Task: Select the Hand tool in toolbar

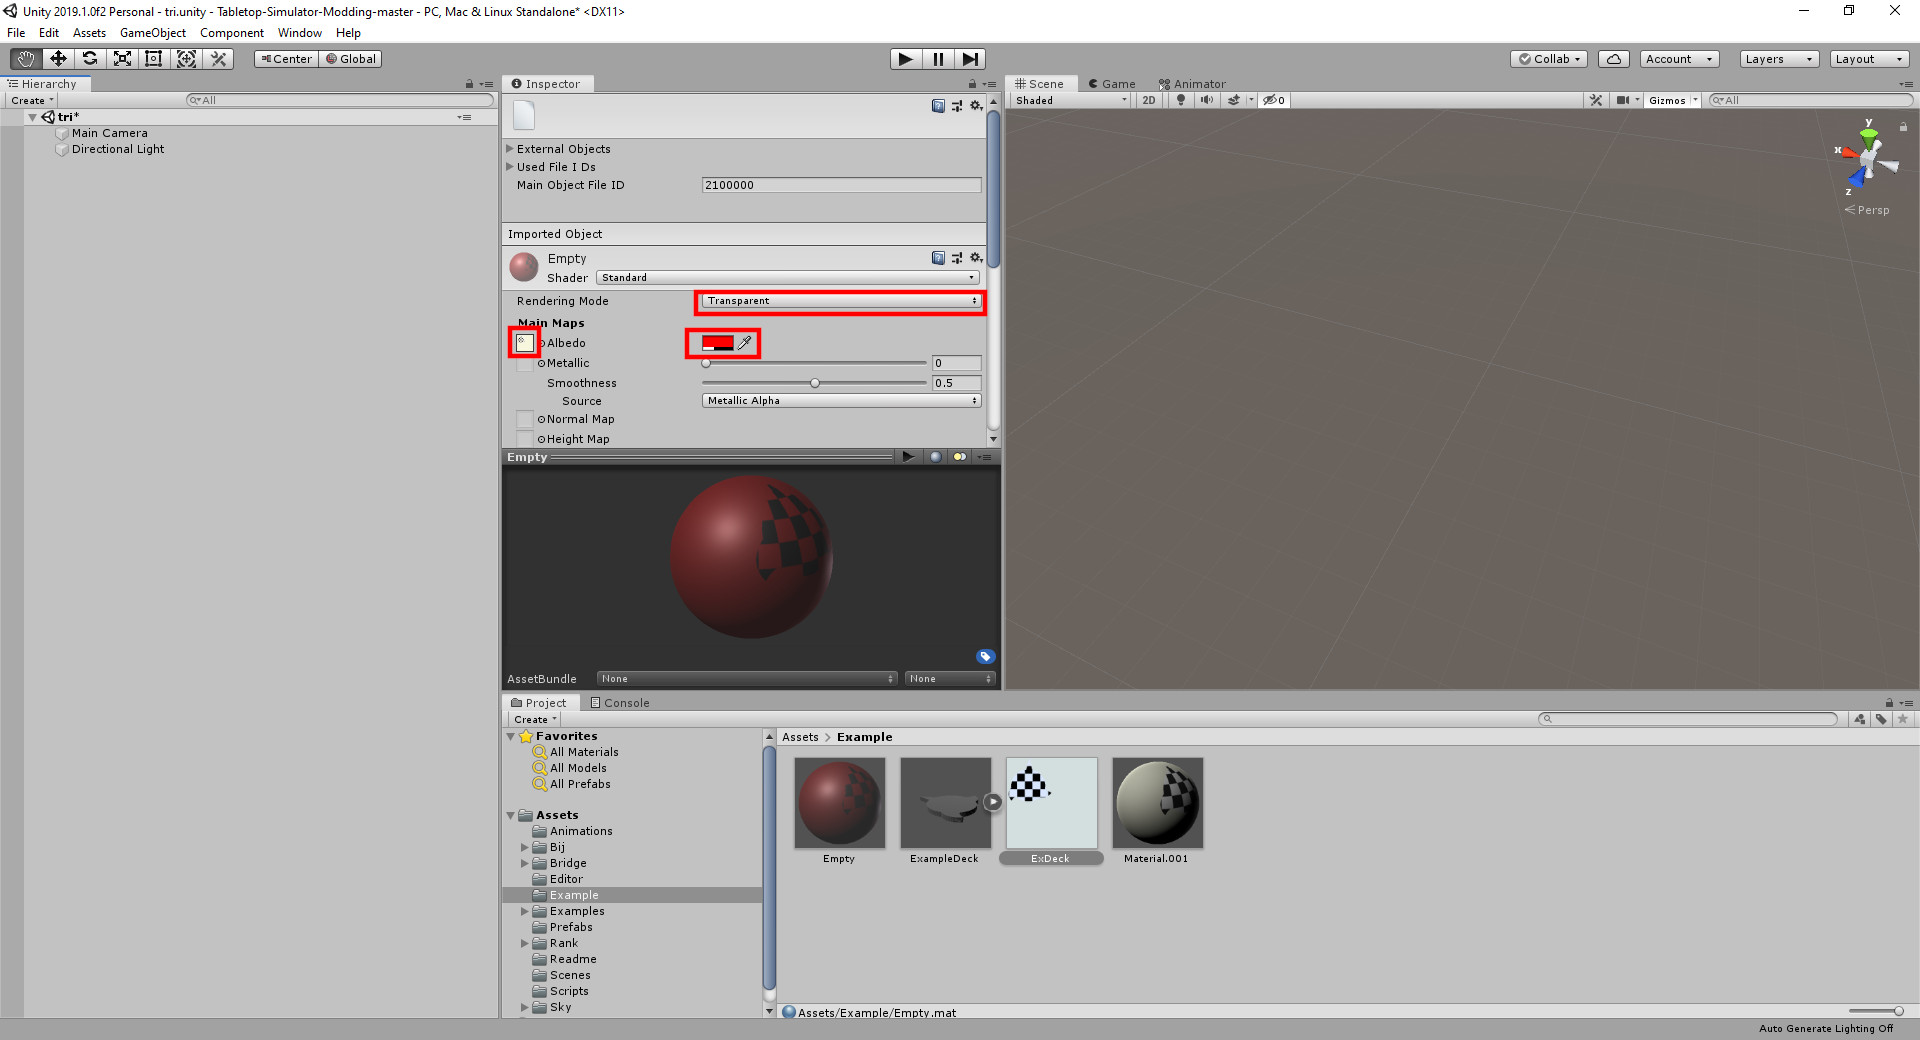Action: [x=26, y=59]
